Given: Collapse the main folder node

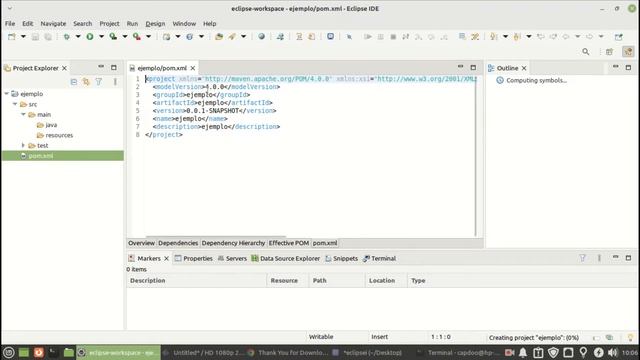Looking at the screenshot, I should tap(23, 114).
